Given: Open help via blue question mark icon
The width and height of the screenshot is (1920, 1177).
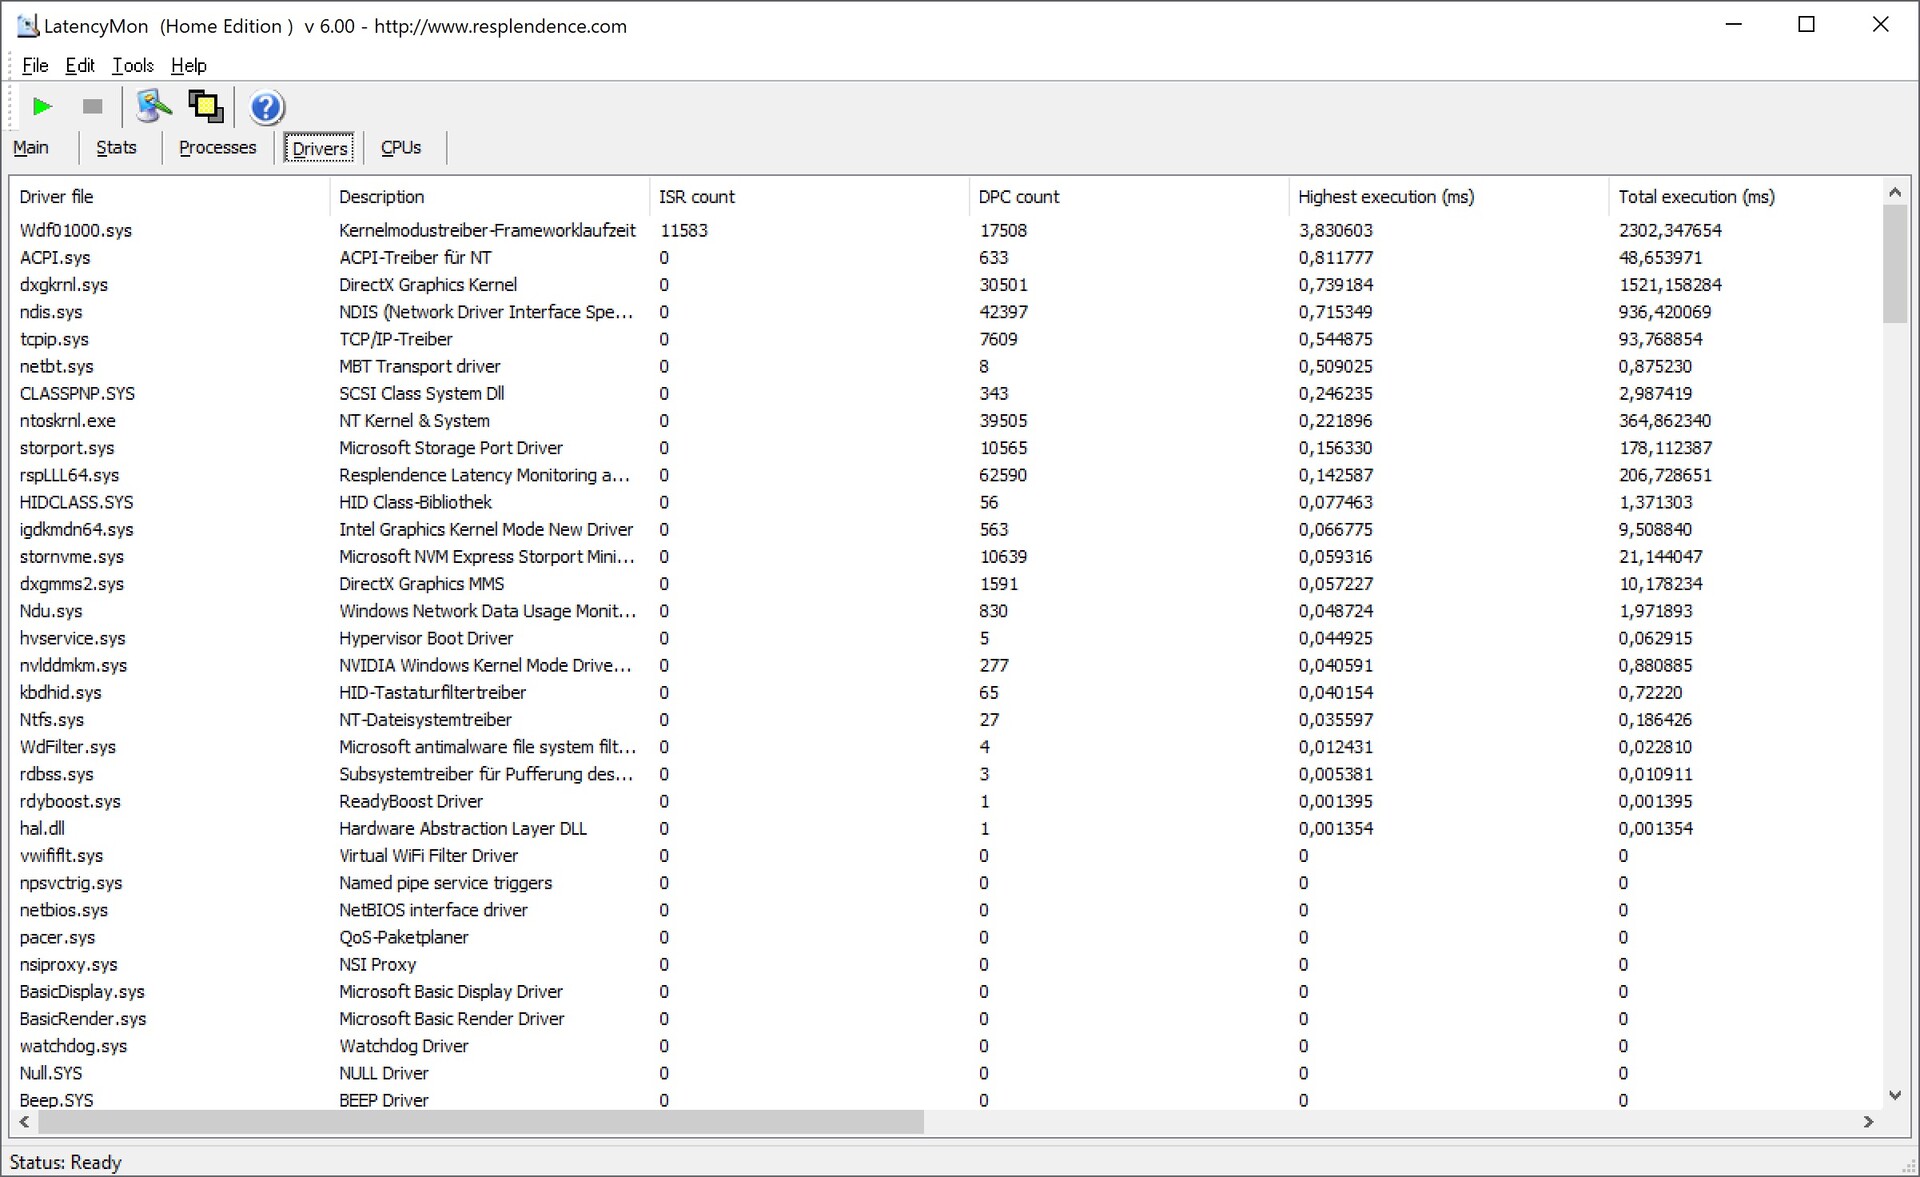Looking at the screenshot, I should pyautogui.click(x=266, y=107).
